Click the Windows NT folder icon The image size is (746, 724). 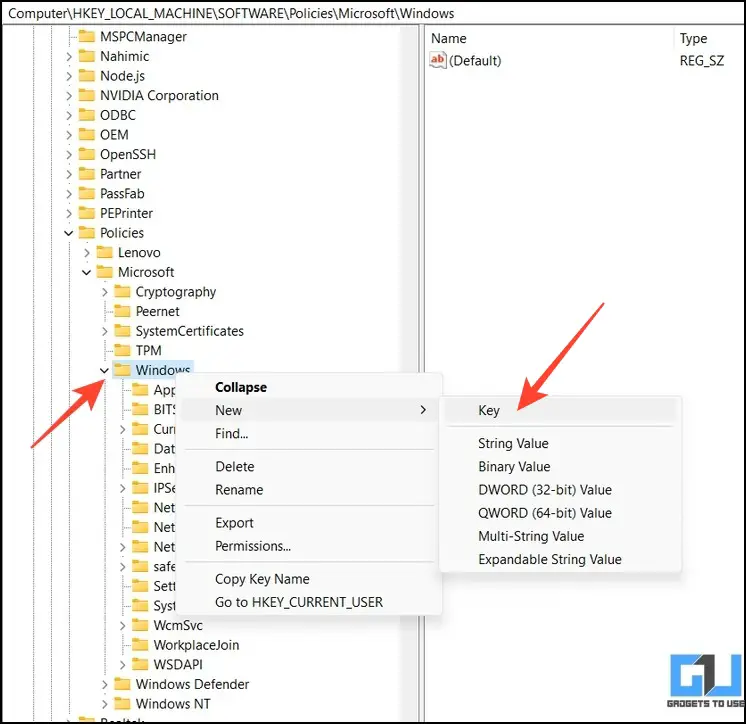(122, 704)
